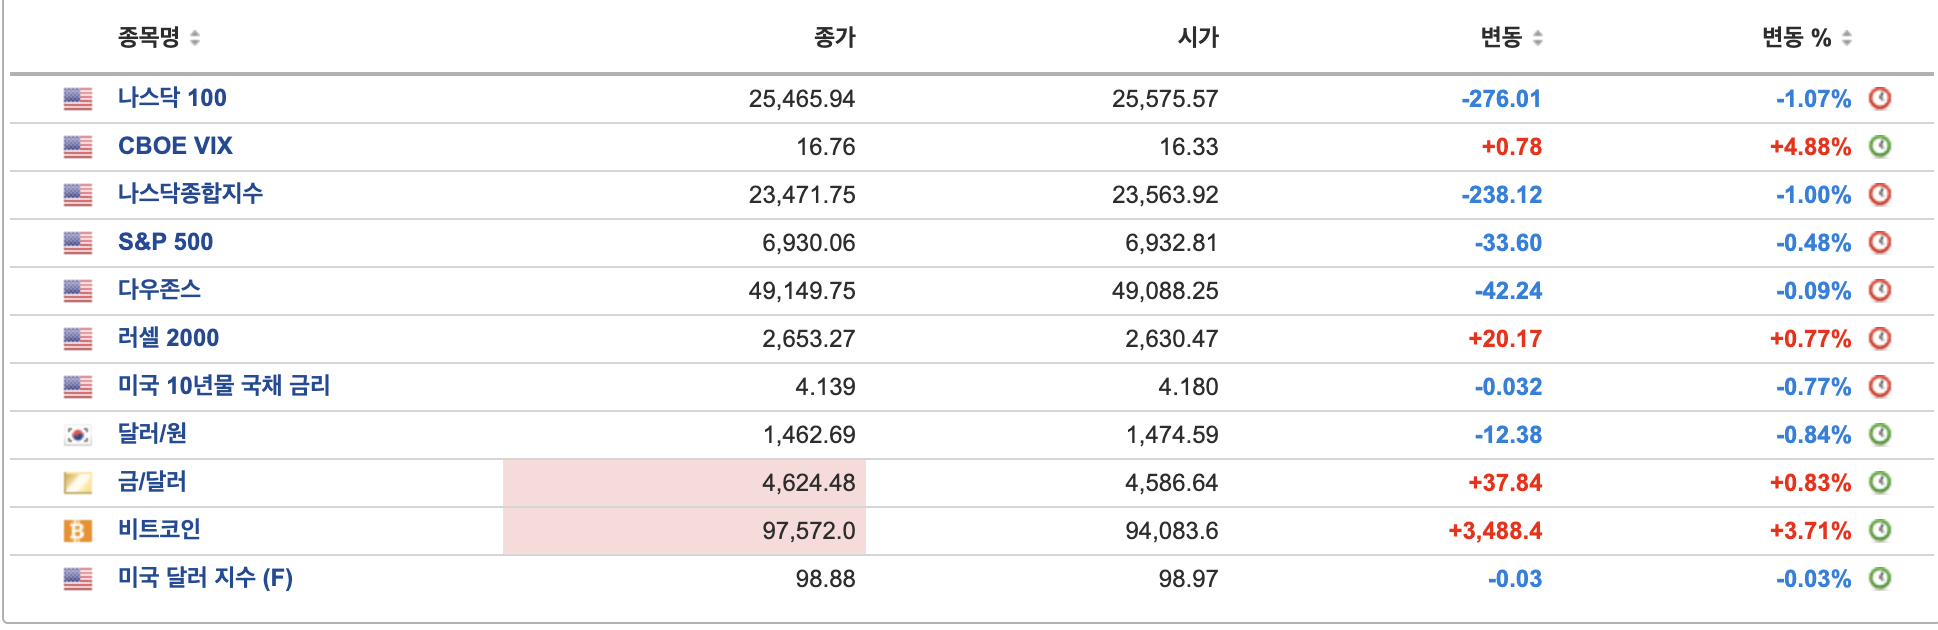Click the highlighted closing price 97,572.0
1938x630 pixels.
pos(808,531)
